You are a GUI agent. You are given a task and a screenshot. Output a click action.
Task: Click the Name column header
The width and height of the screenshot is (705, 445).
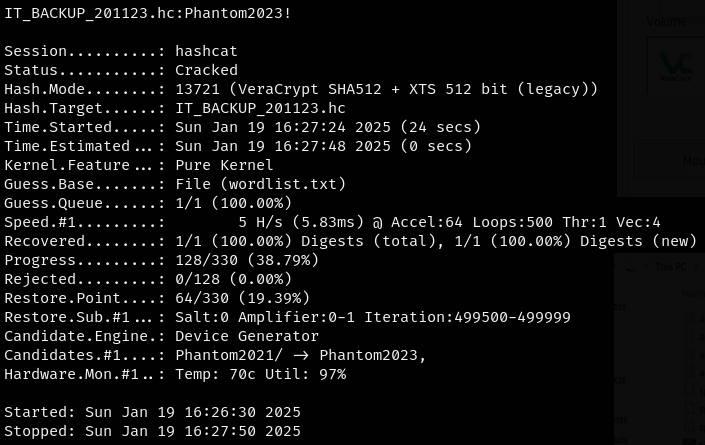[692, 293]
